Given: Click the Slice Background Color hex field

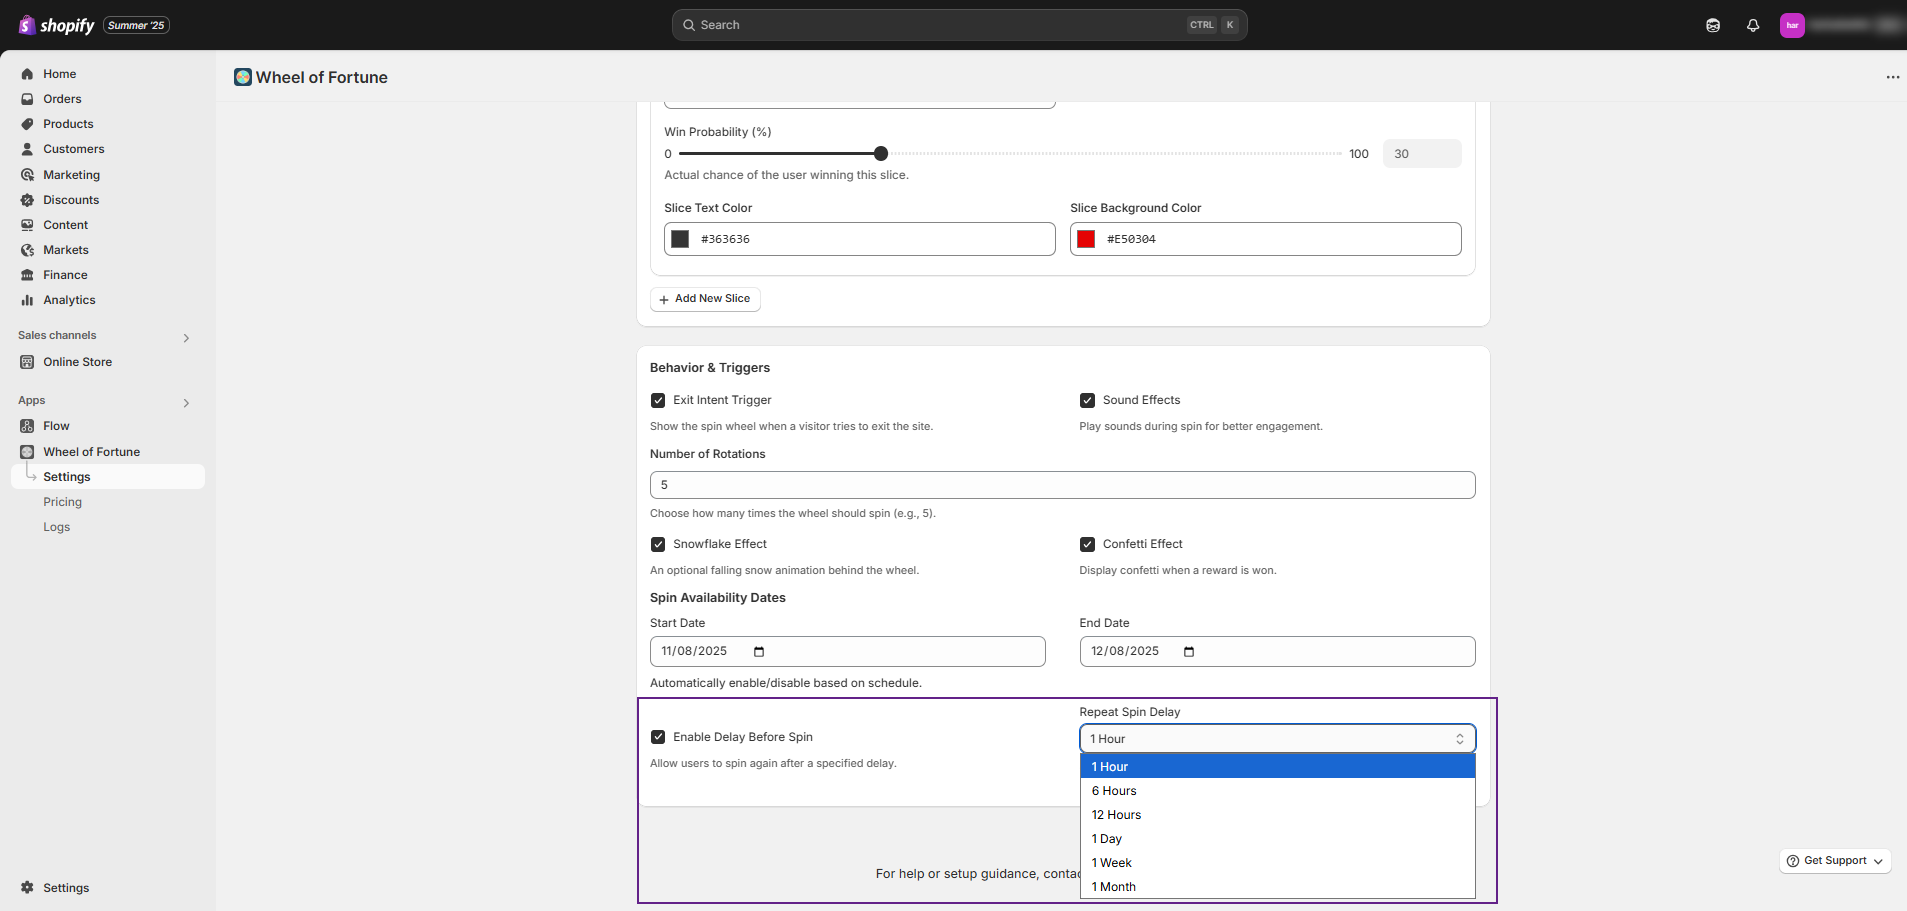Looking at the screenshot, I should (x=1265, y=239).
